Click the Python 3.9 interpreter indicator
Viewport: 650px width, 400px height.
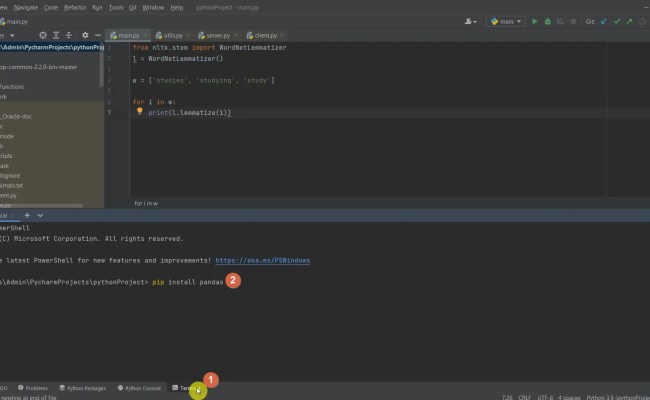pos(618,397)
